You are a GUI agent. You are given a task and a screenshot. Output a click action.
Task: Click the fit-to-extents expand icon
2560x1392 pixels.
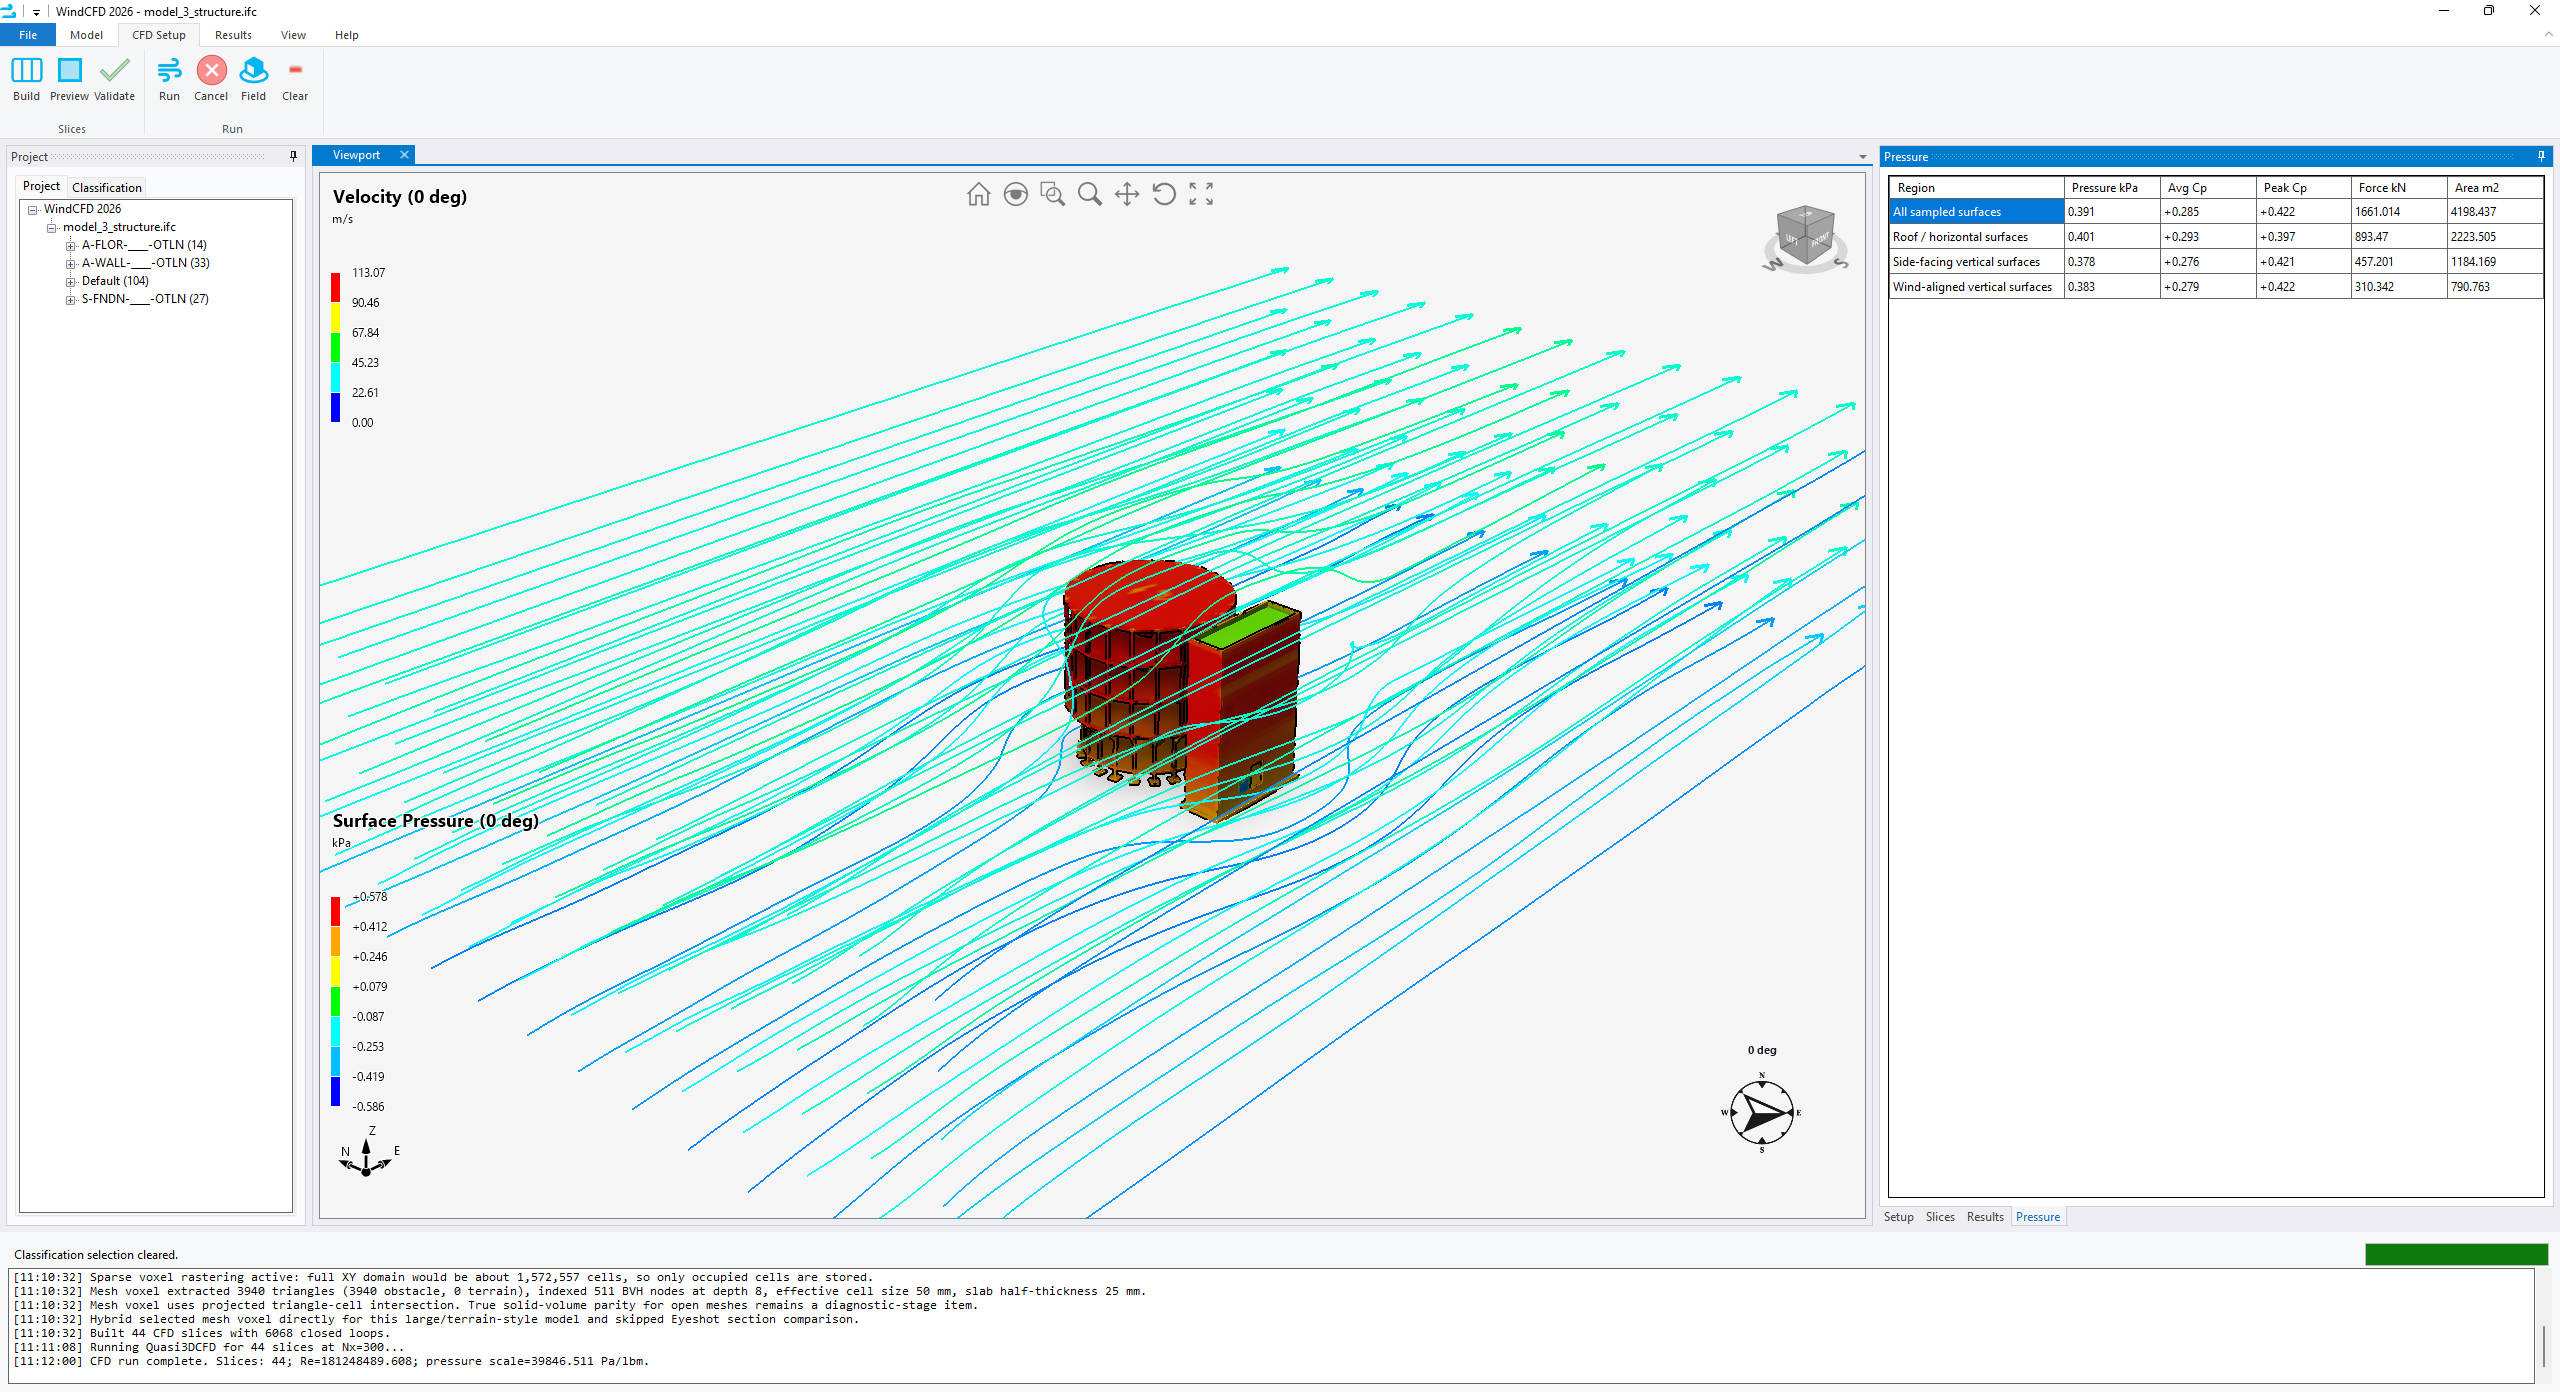point(1201,194)
